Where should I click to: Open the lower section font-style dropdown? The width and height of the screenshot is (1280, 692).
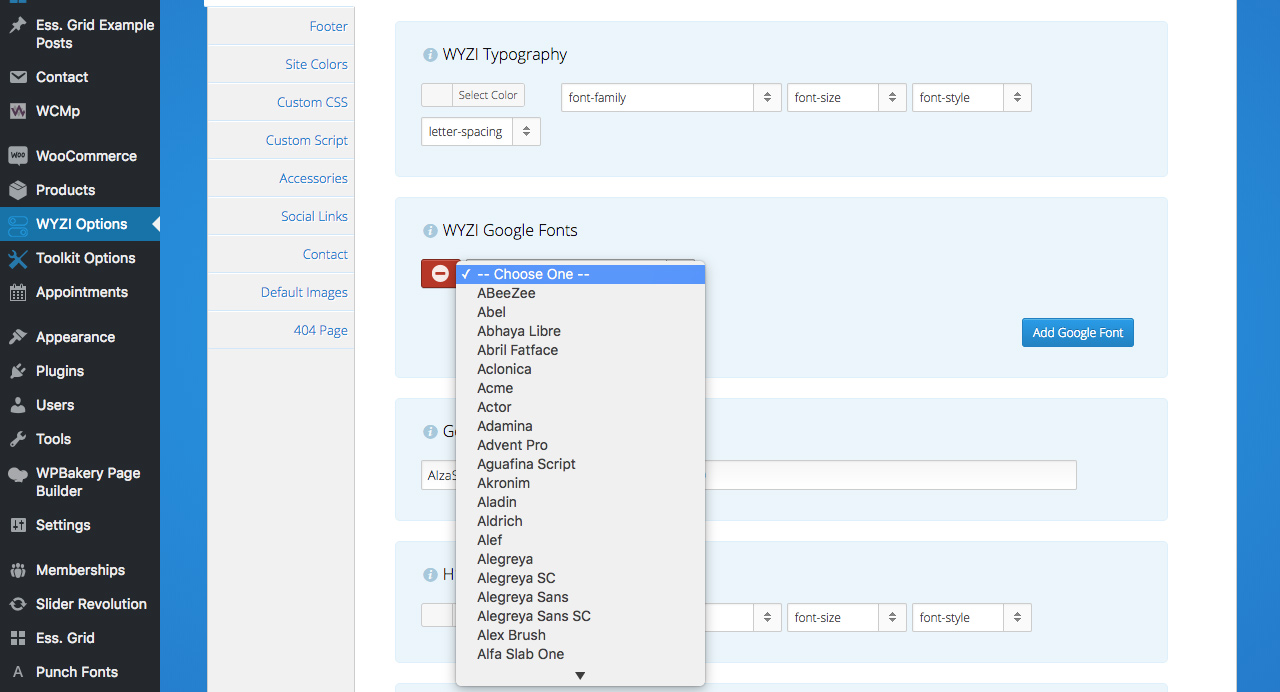[972, 618]
